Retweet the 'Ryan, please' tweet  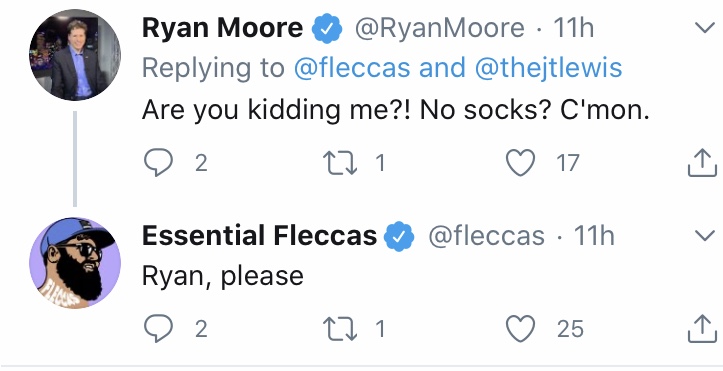point(340,329)
